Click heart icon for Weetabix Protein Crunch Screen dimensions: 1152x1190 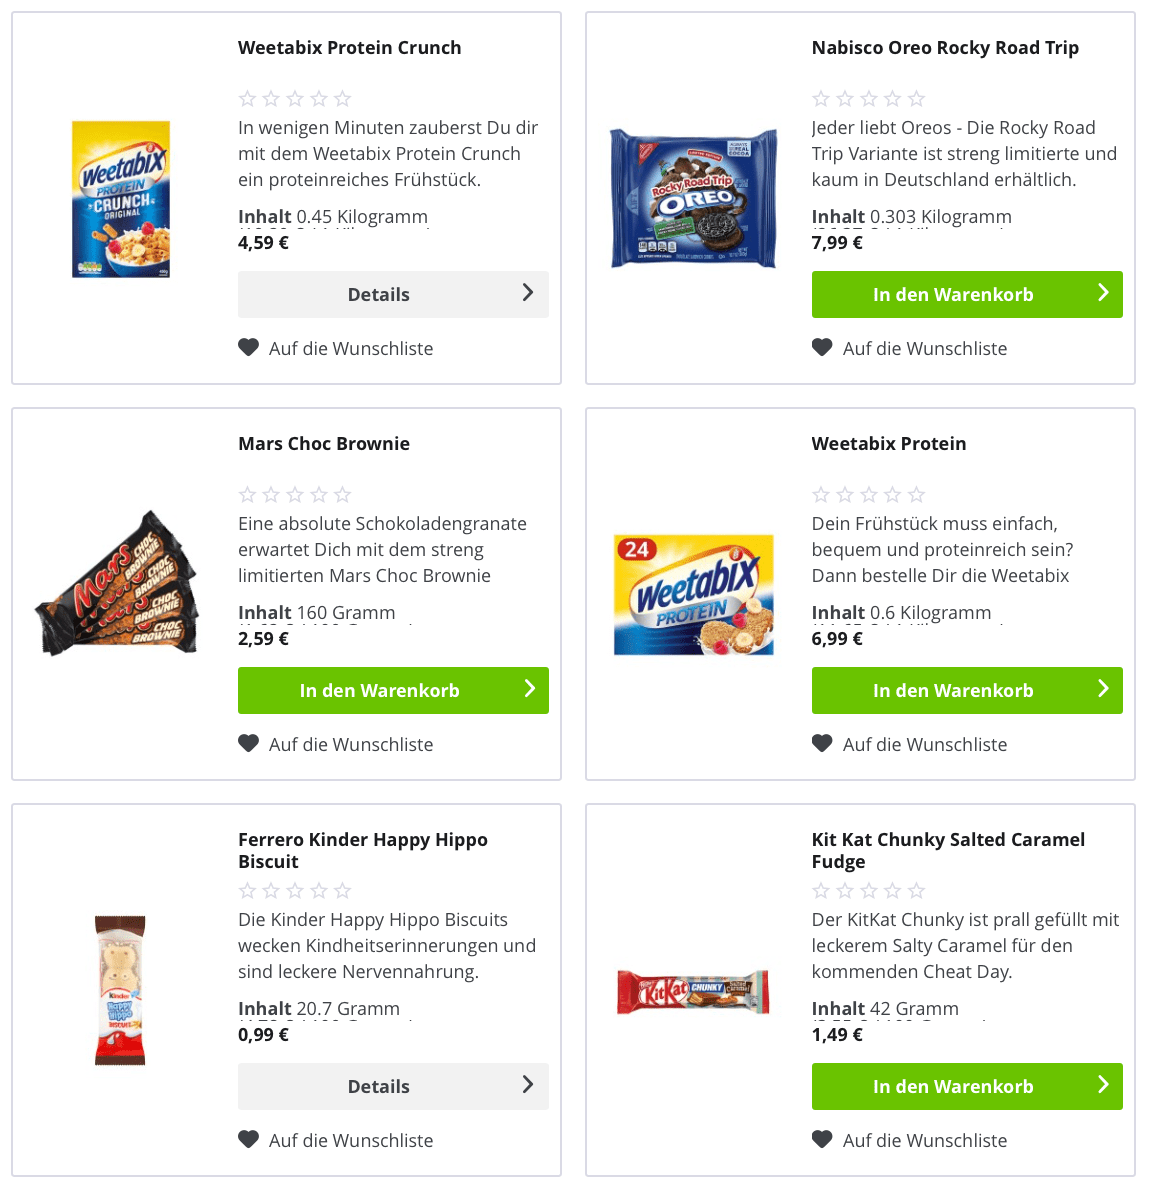[x=248, y=347]
